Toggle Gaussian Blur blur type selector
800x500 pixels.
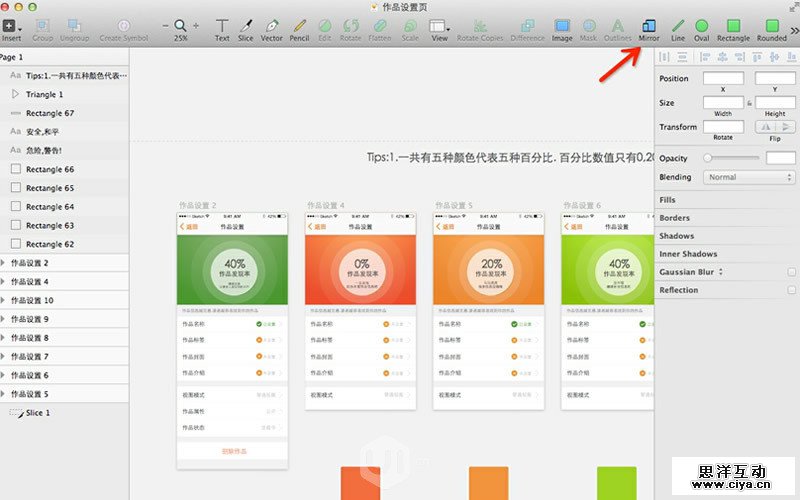click(x=721, y=272)
